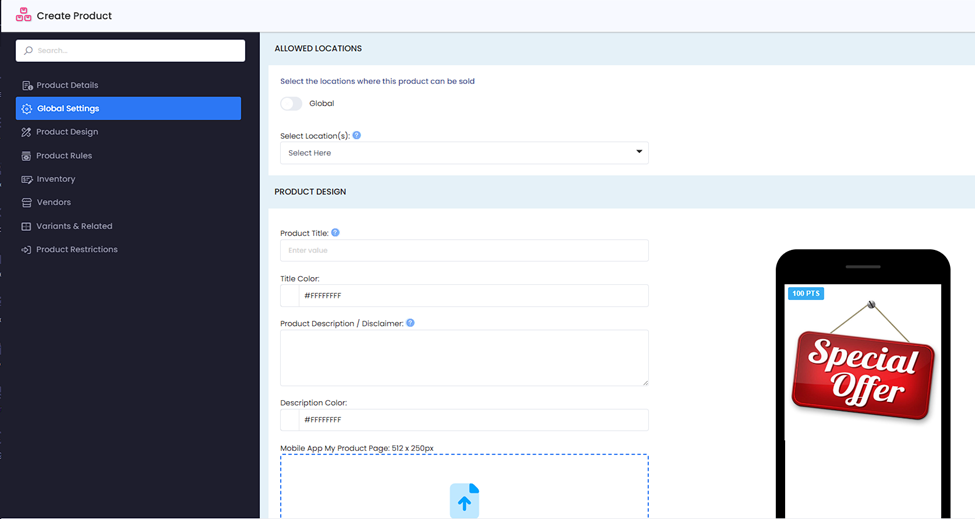
Task: Click the Title Color swatch
Action: point(290,296)
